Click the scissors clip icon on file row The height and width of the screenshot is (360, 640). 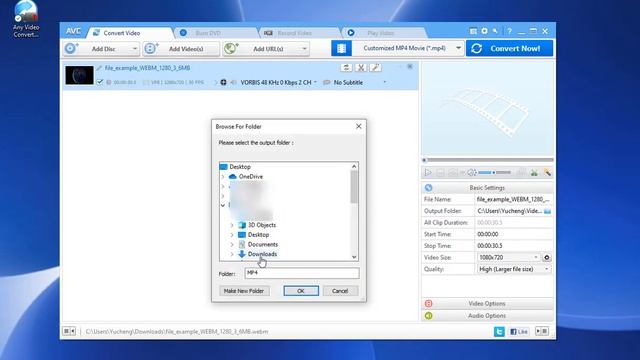[361, 68]
